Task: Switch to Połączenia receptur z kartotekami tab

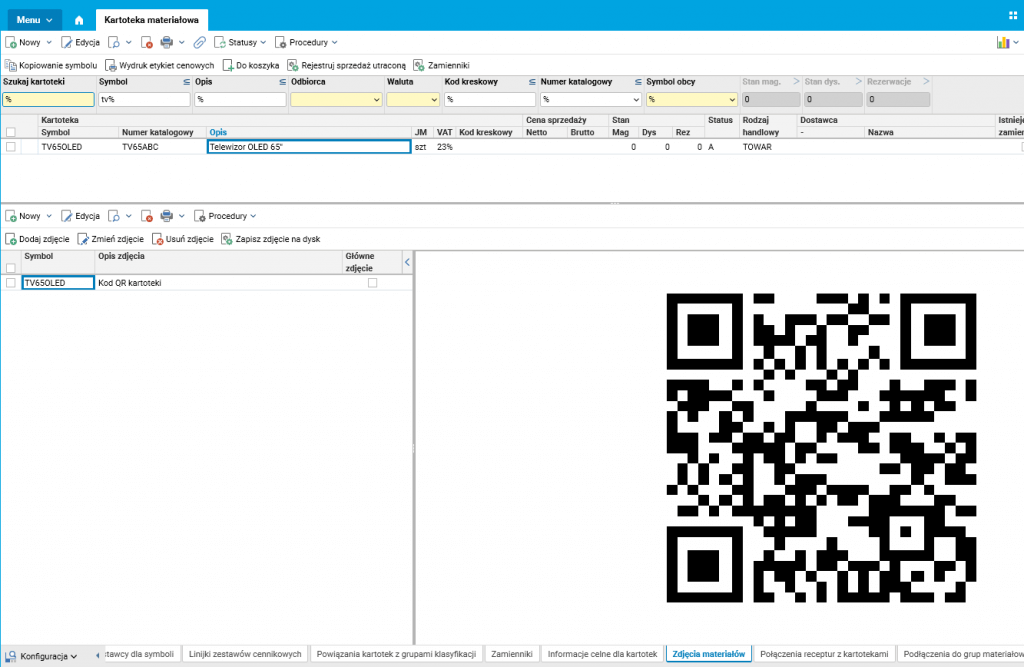Action: coord(824,654)
